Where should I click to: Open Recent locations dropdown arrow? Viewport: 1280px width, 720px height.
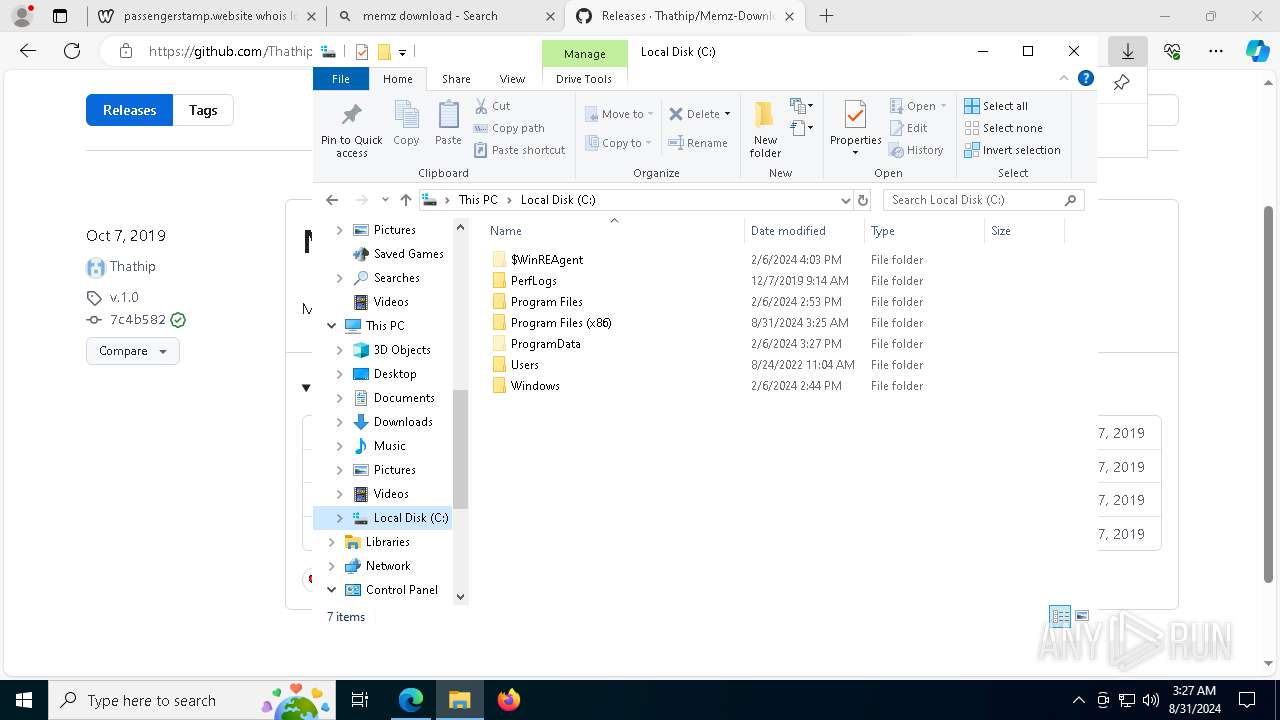(385, 200)
